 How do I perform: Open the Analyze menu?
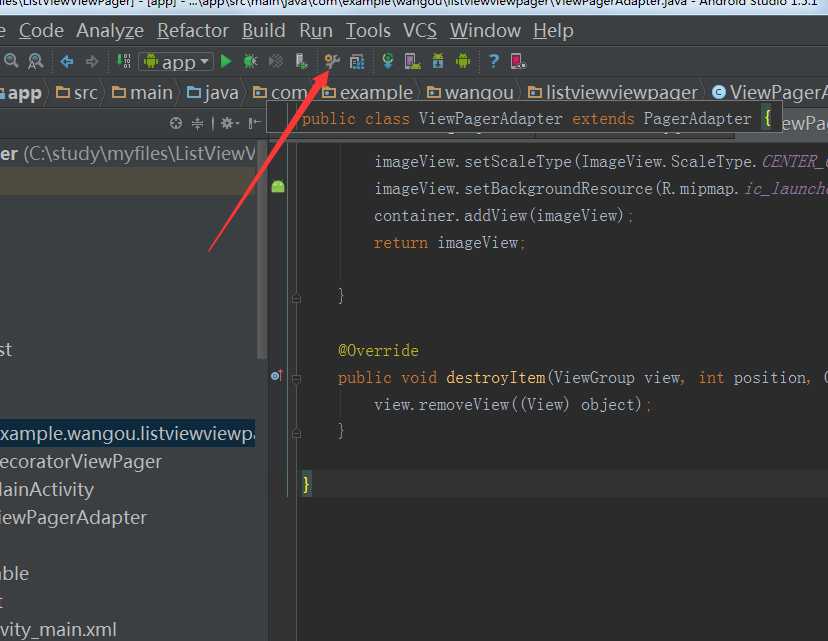[110, 31]
